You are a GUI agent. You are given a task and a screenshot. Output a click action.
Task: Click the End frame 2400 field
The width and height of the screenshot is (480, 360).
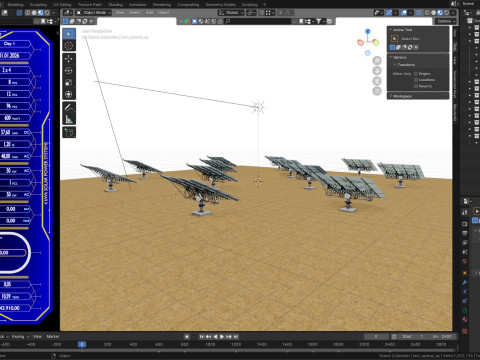444,337
